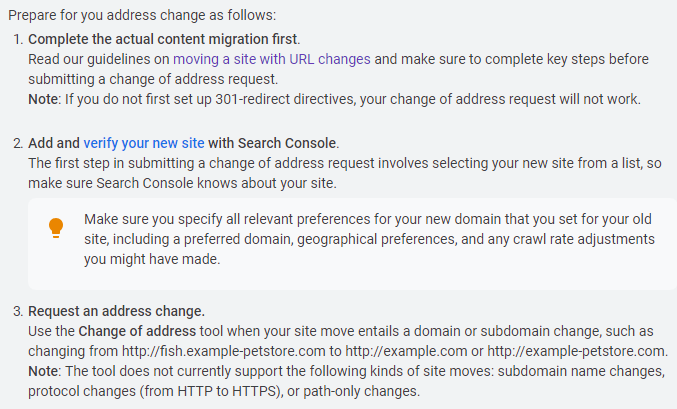
Task: Click the list number 1 marker
Action: 17,39
